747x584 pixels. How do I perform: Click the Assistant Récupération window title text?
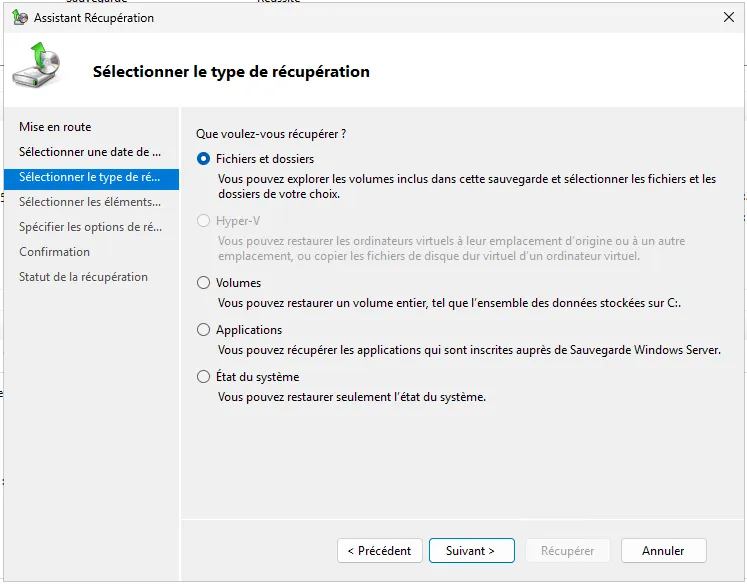click(x=94, y=18)
